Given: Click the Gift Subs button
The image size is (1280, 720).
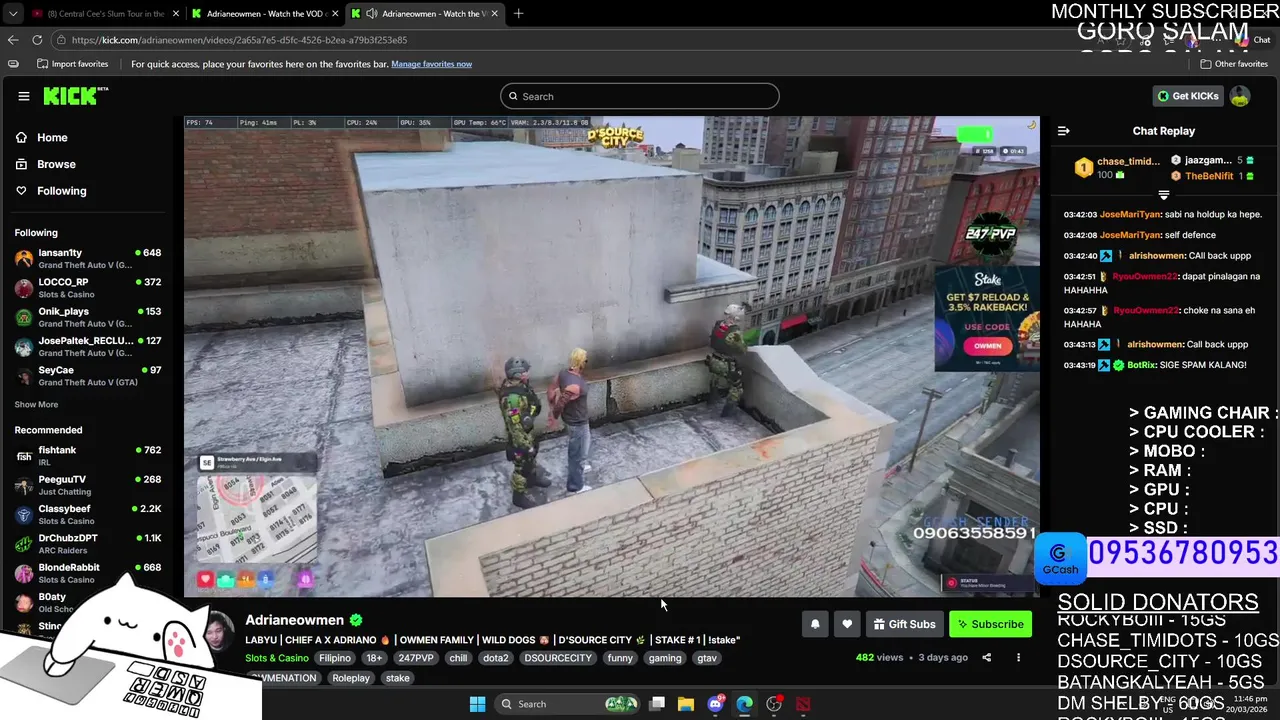Looking at the screenshot, I should 904,624.
